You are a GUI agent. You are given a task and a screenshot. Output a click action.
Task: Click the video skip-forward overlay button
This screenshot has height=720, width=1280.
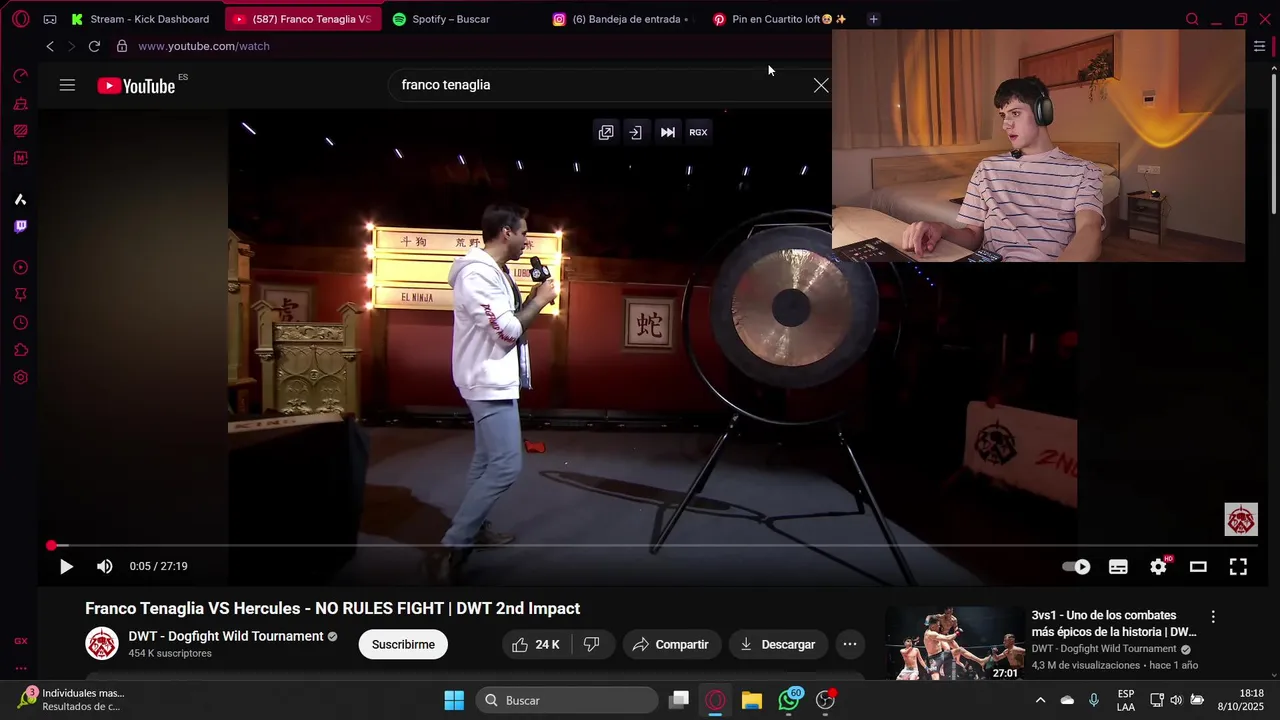click(667, 132)
